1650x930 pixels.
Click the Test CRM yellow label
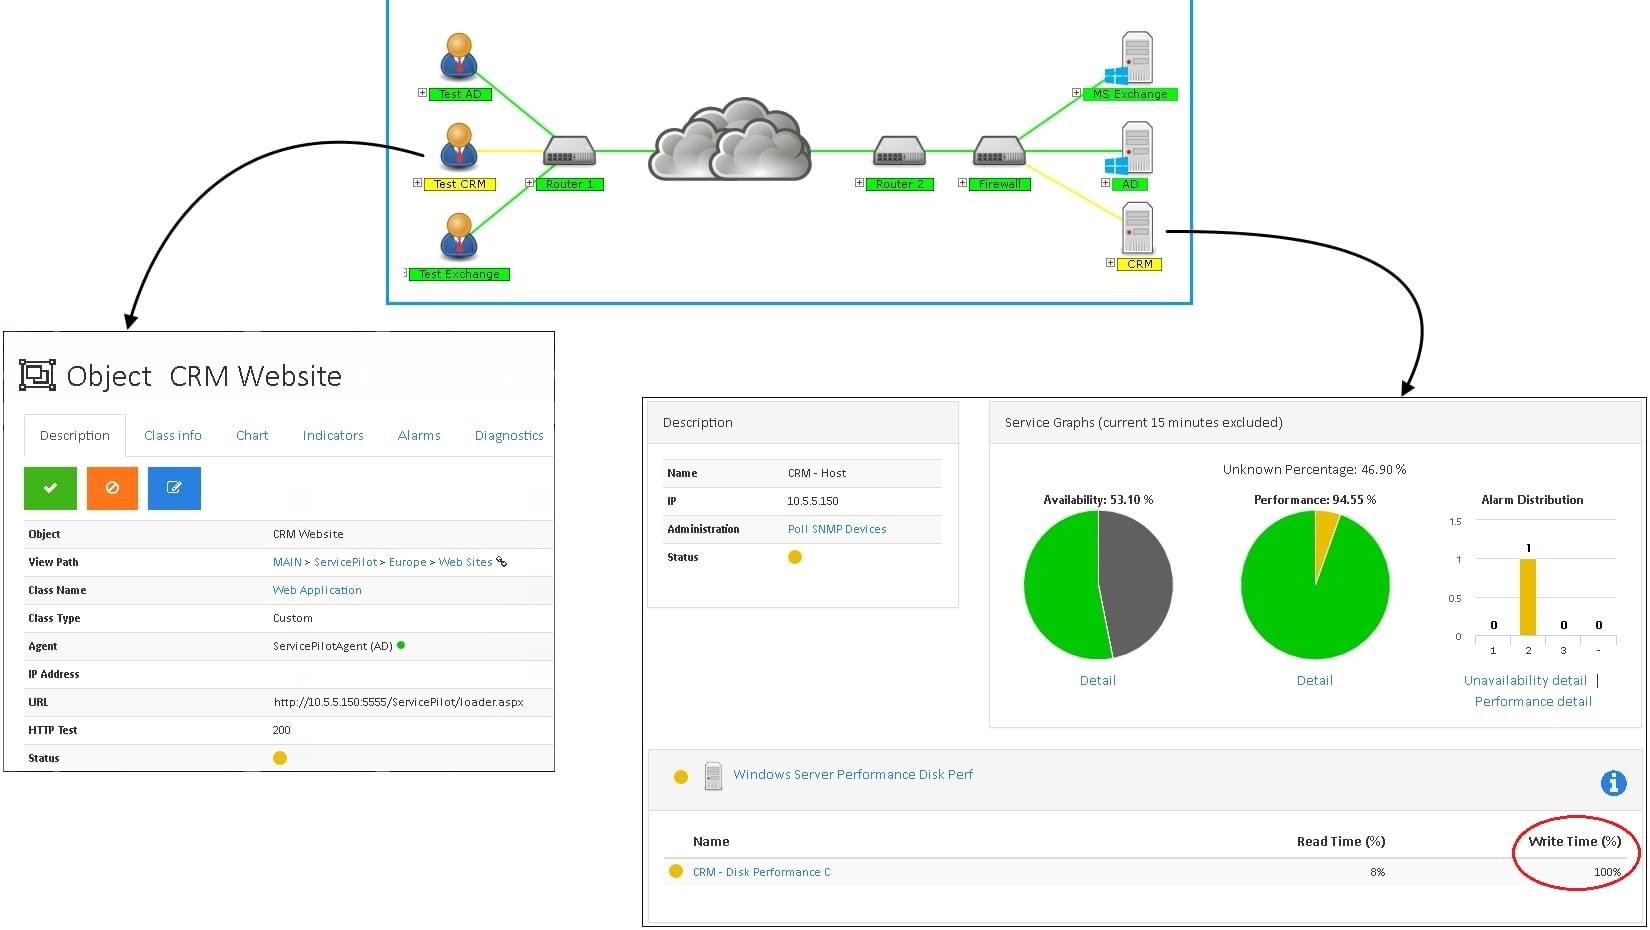point(460,184)
